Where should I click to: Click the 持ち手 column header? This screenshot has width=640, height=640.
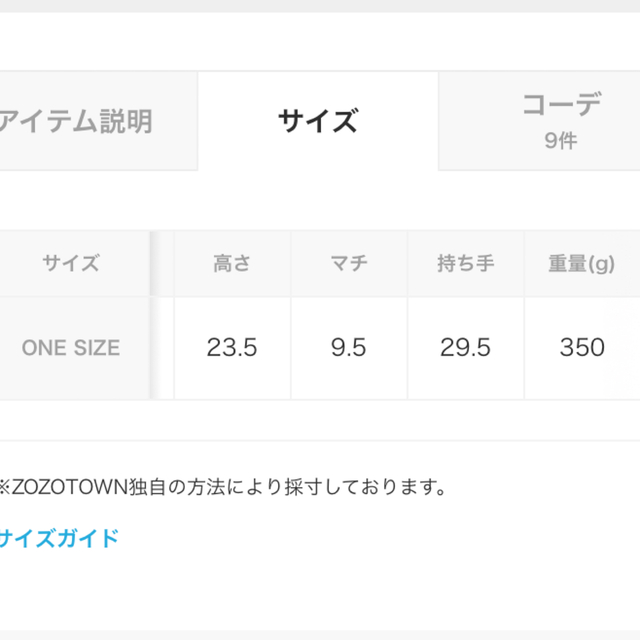coord(466,263)
